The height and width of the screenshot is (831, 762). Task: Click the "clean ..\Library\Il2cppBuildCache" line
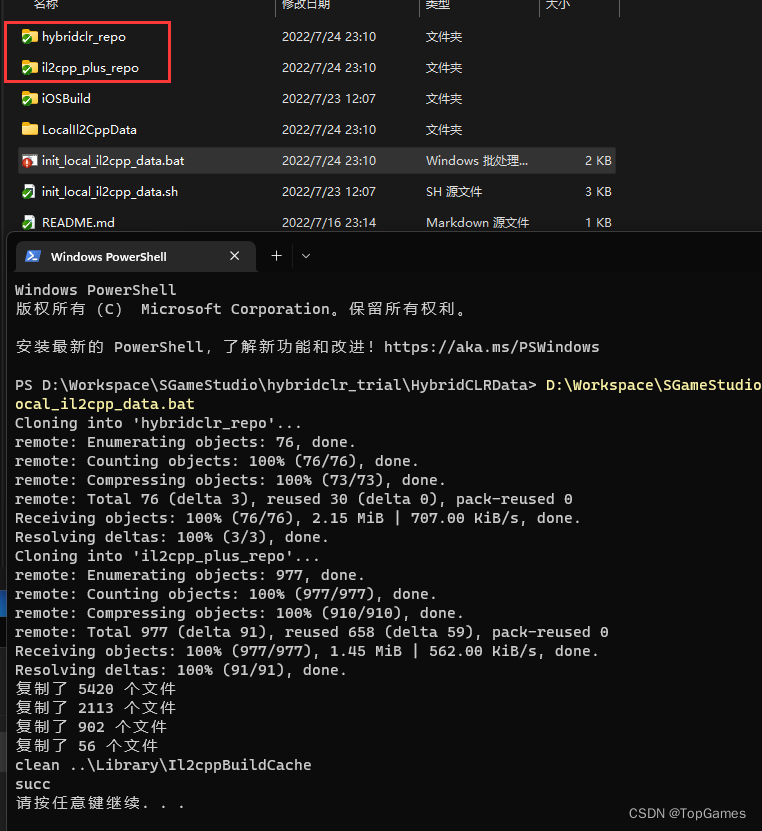click(163, 765)
